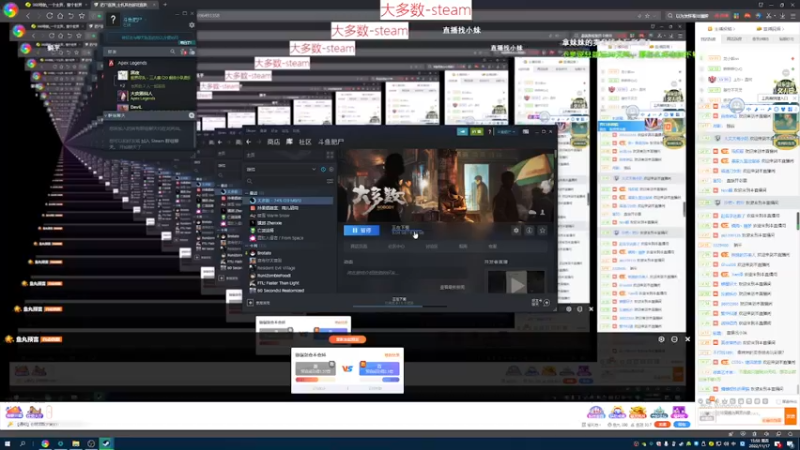Click the activity post input field in Steam
The width and height of the screenshot is (800, 450).
click(405, 273)
